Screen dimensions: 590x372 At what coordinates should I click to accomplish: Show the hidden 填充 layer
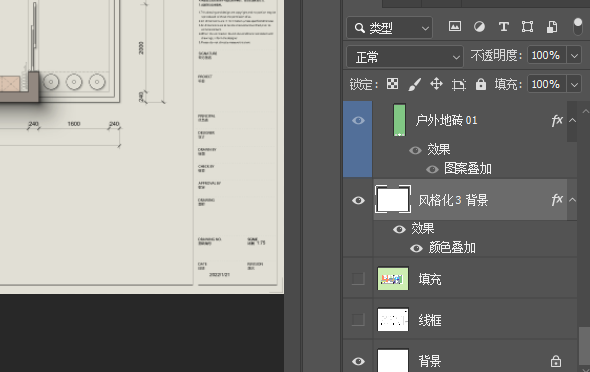358,279
